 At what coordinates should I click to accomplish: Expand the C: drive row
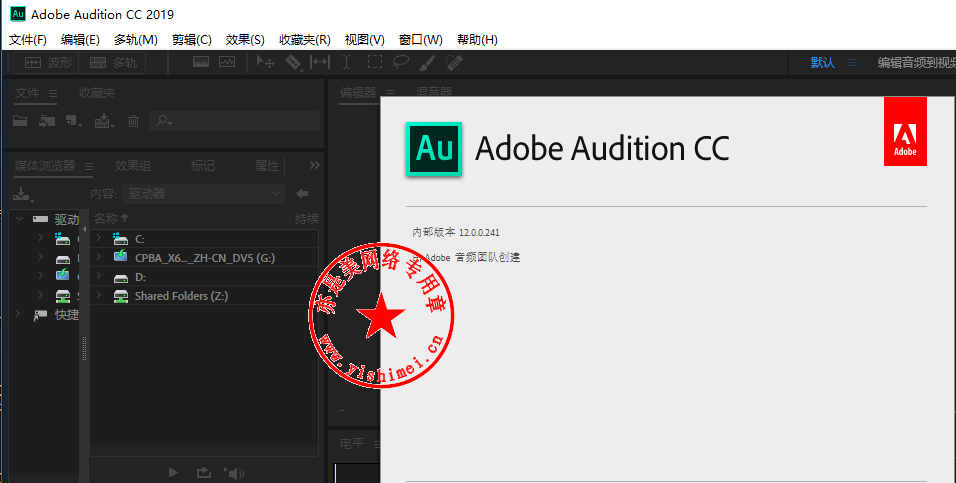pyautogui.click(x=98, y=238)
